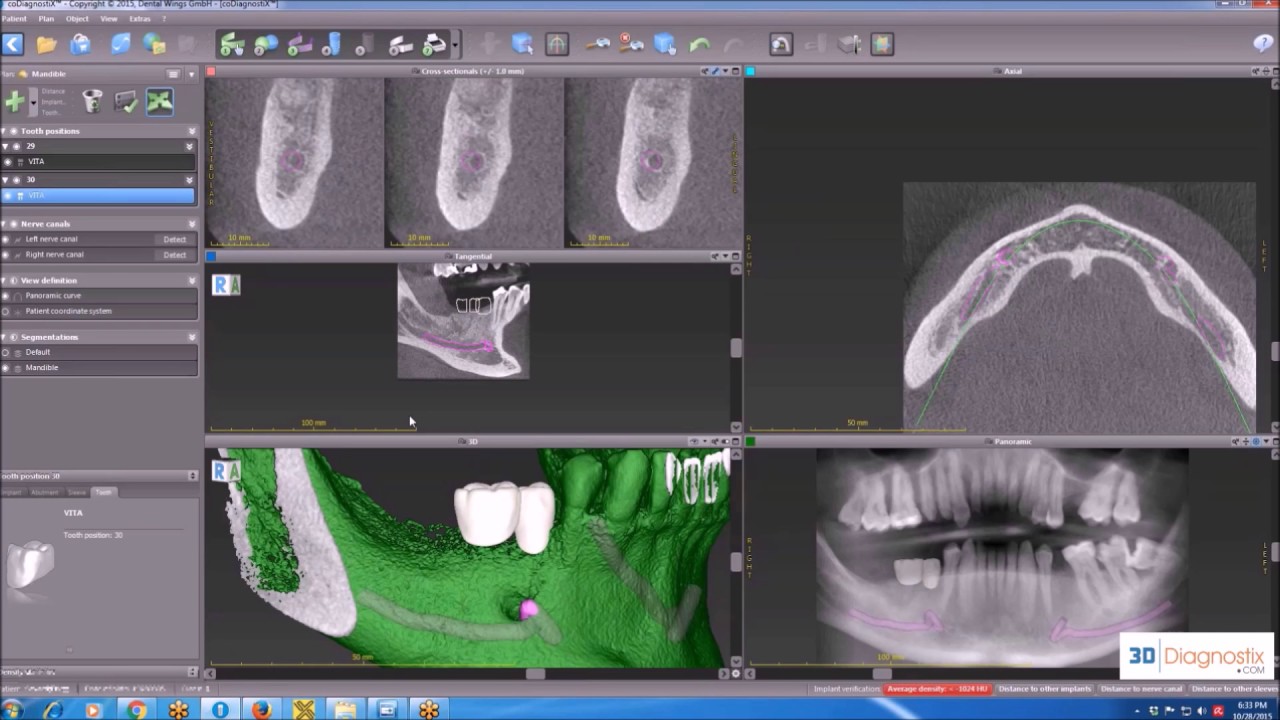Click Distance to nerve canal status button
Image resolution: width=1280 pixels, height=720 pixels.
point(1141,689)
